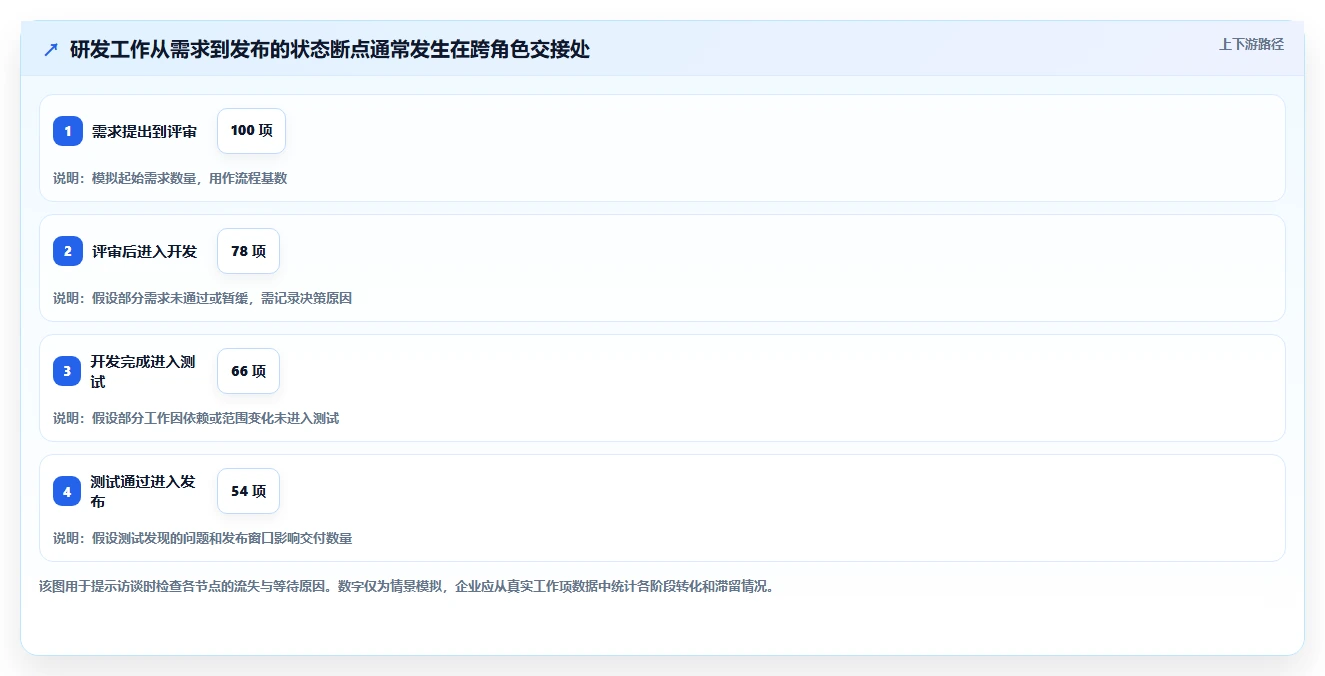Click the note about 发布窗口影响交付数量

[202, 538]
